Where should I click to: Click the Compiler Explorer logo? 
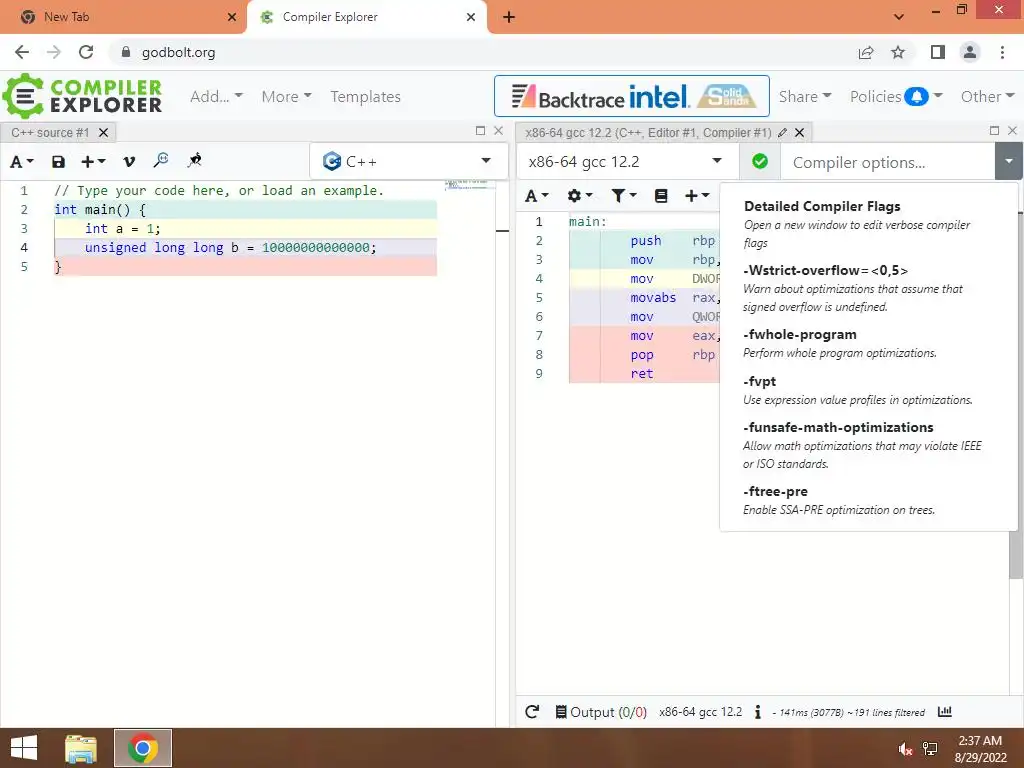82,96
